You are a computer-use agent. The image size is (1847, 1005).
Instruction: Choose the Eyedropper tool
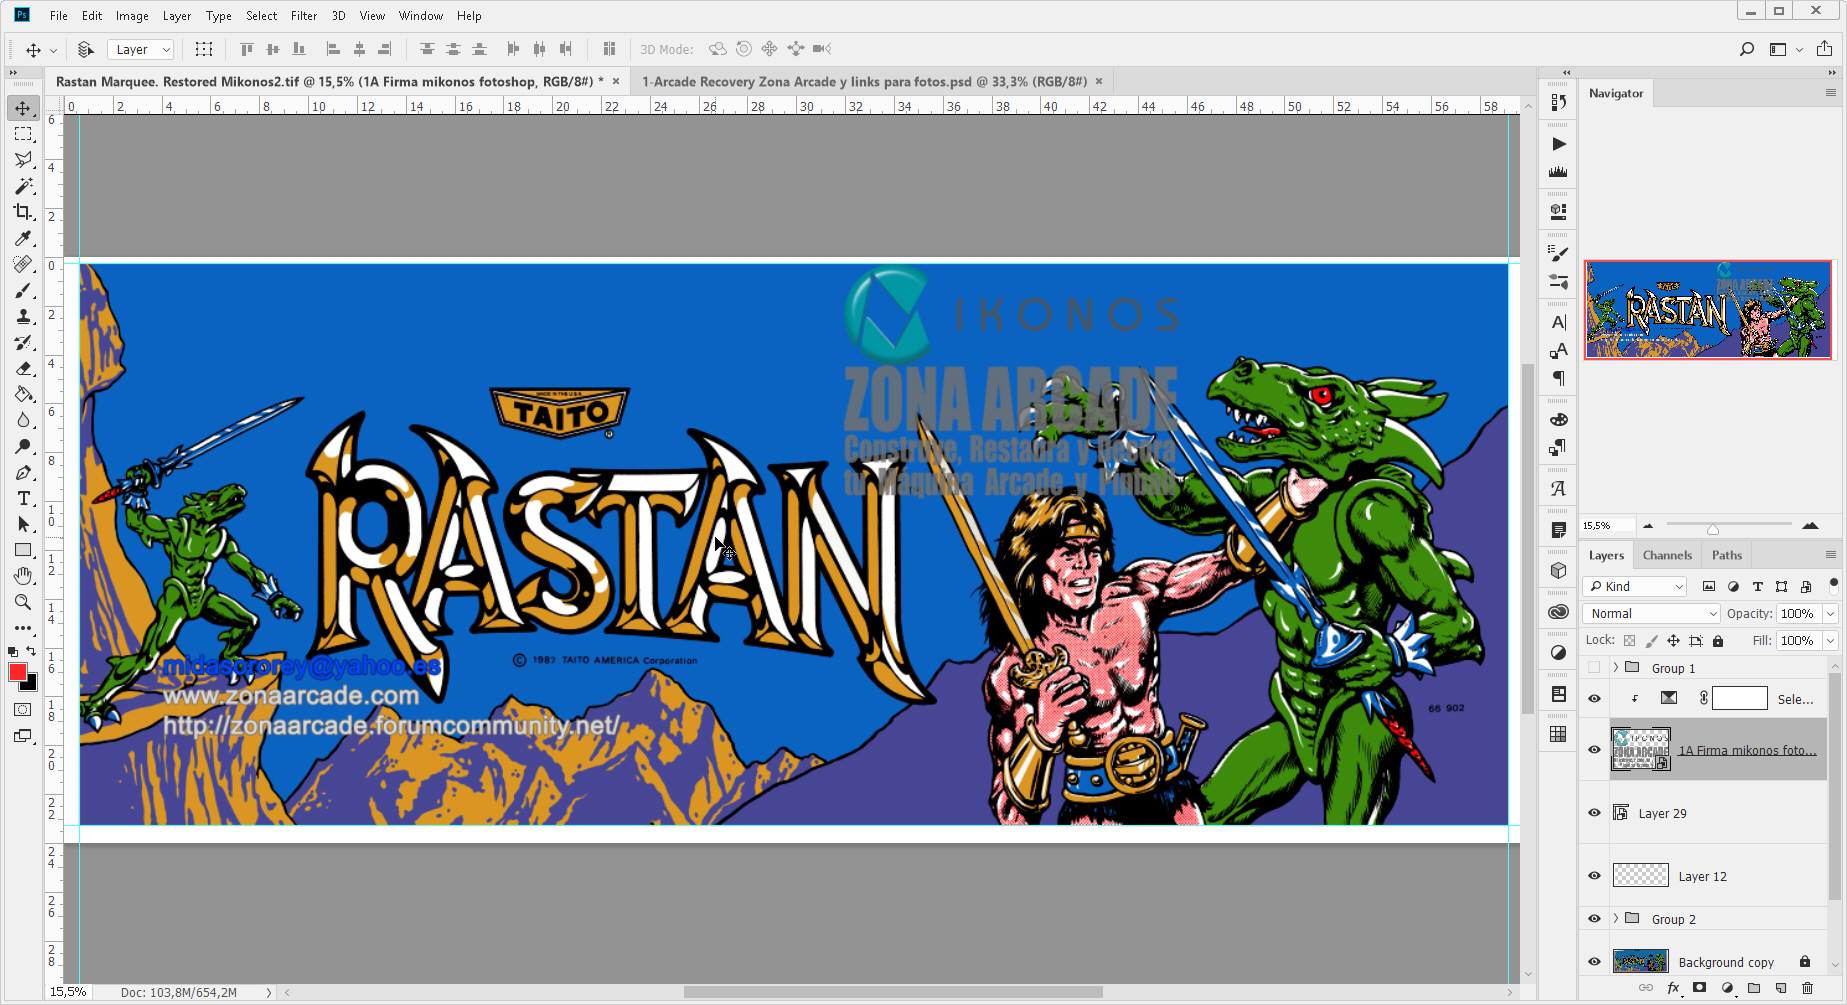24,239
